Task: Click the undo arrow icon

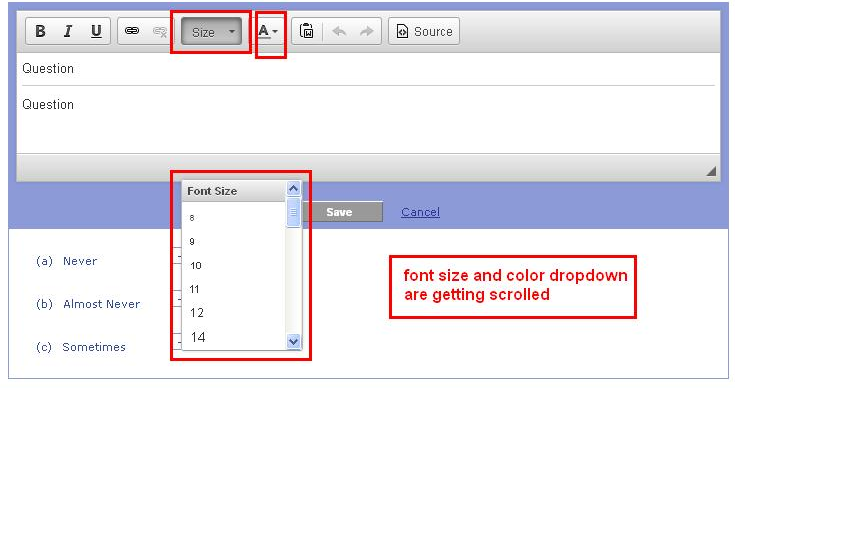Action: 339,31
